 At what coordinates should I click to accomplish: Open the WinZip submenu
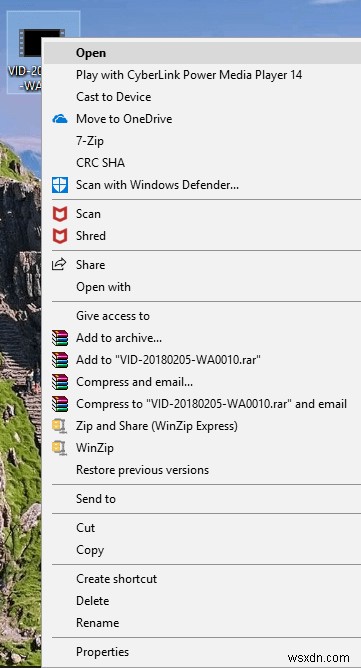(x=202, y=448)
